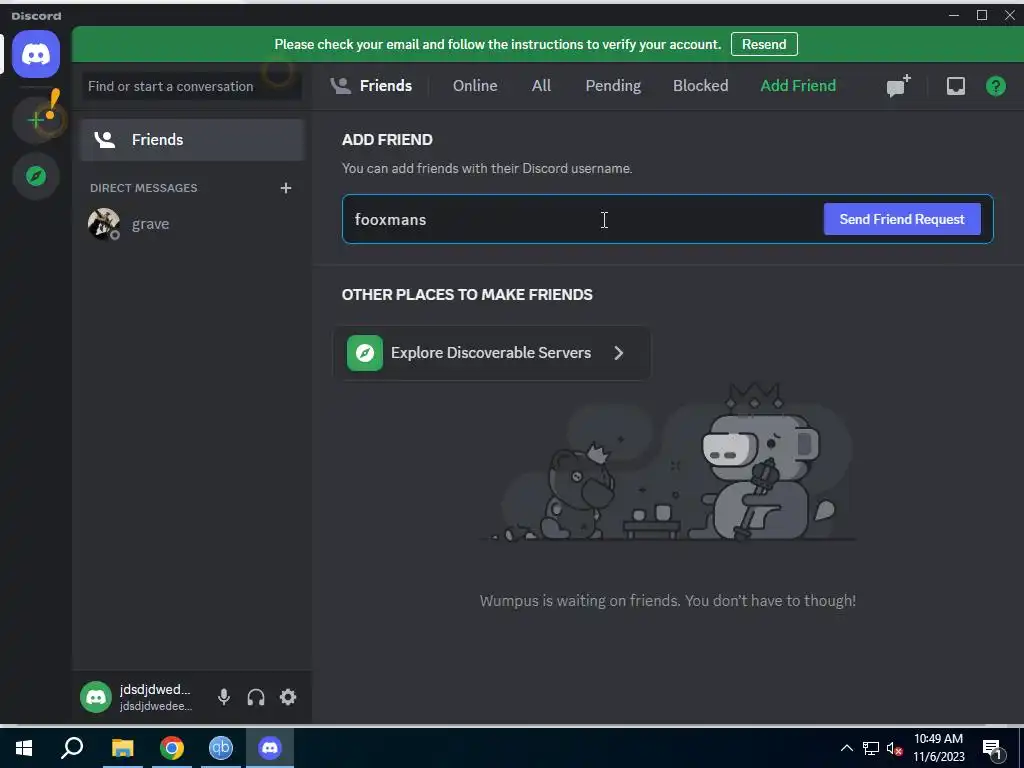Click the jdsdjdwed username in user panel
1024x768 pixels.
coord(155,690)
